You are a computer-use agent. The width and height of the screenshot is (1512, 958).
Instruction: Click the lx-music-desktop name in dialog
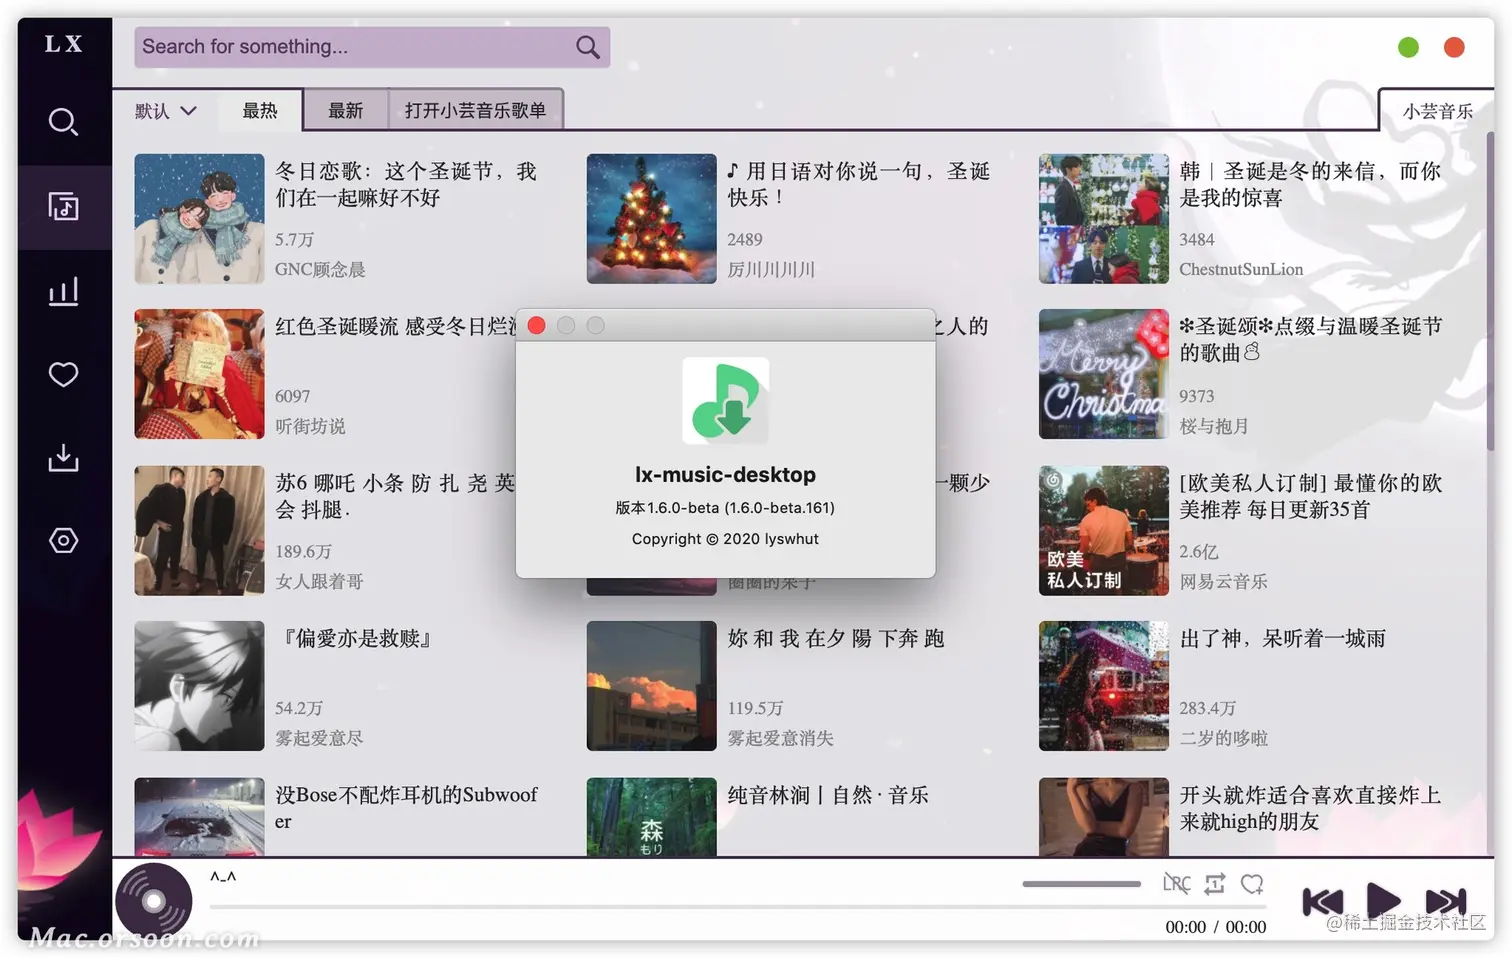(x=725, y=475)
